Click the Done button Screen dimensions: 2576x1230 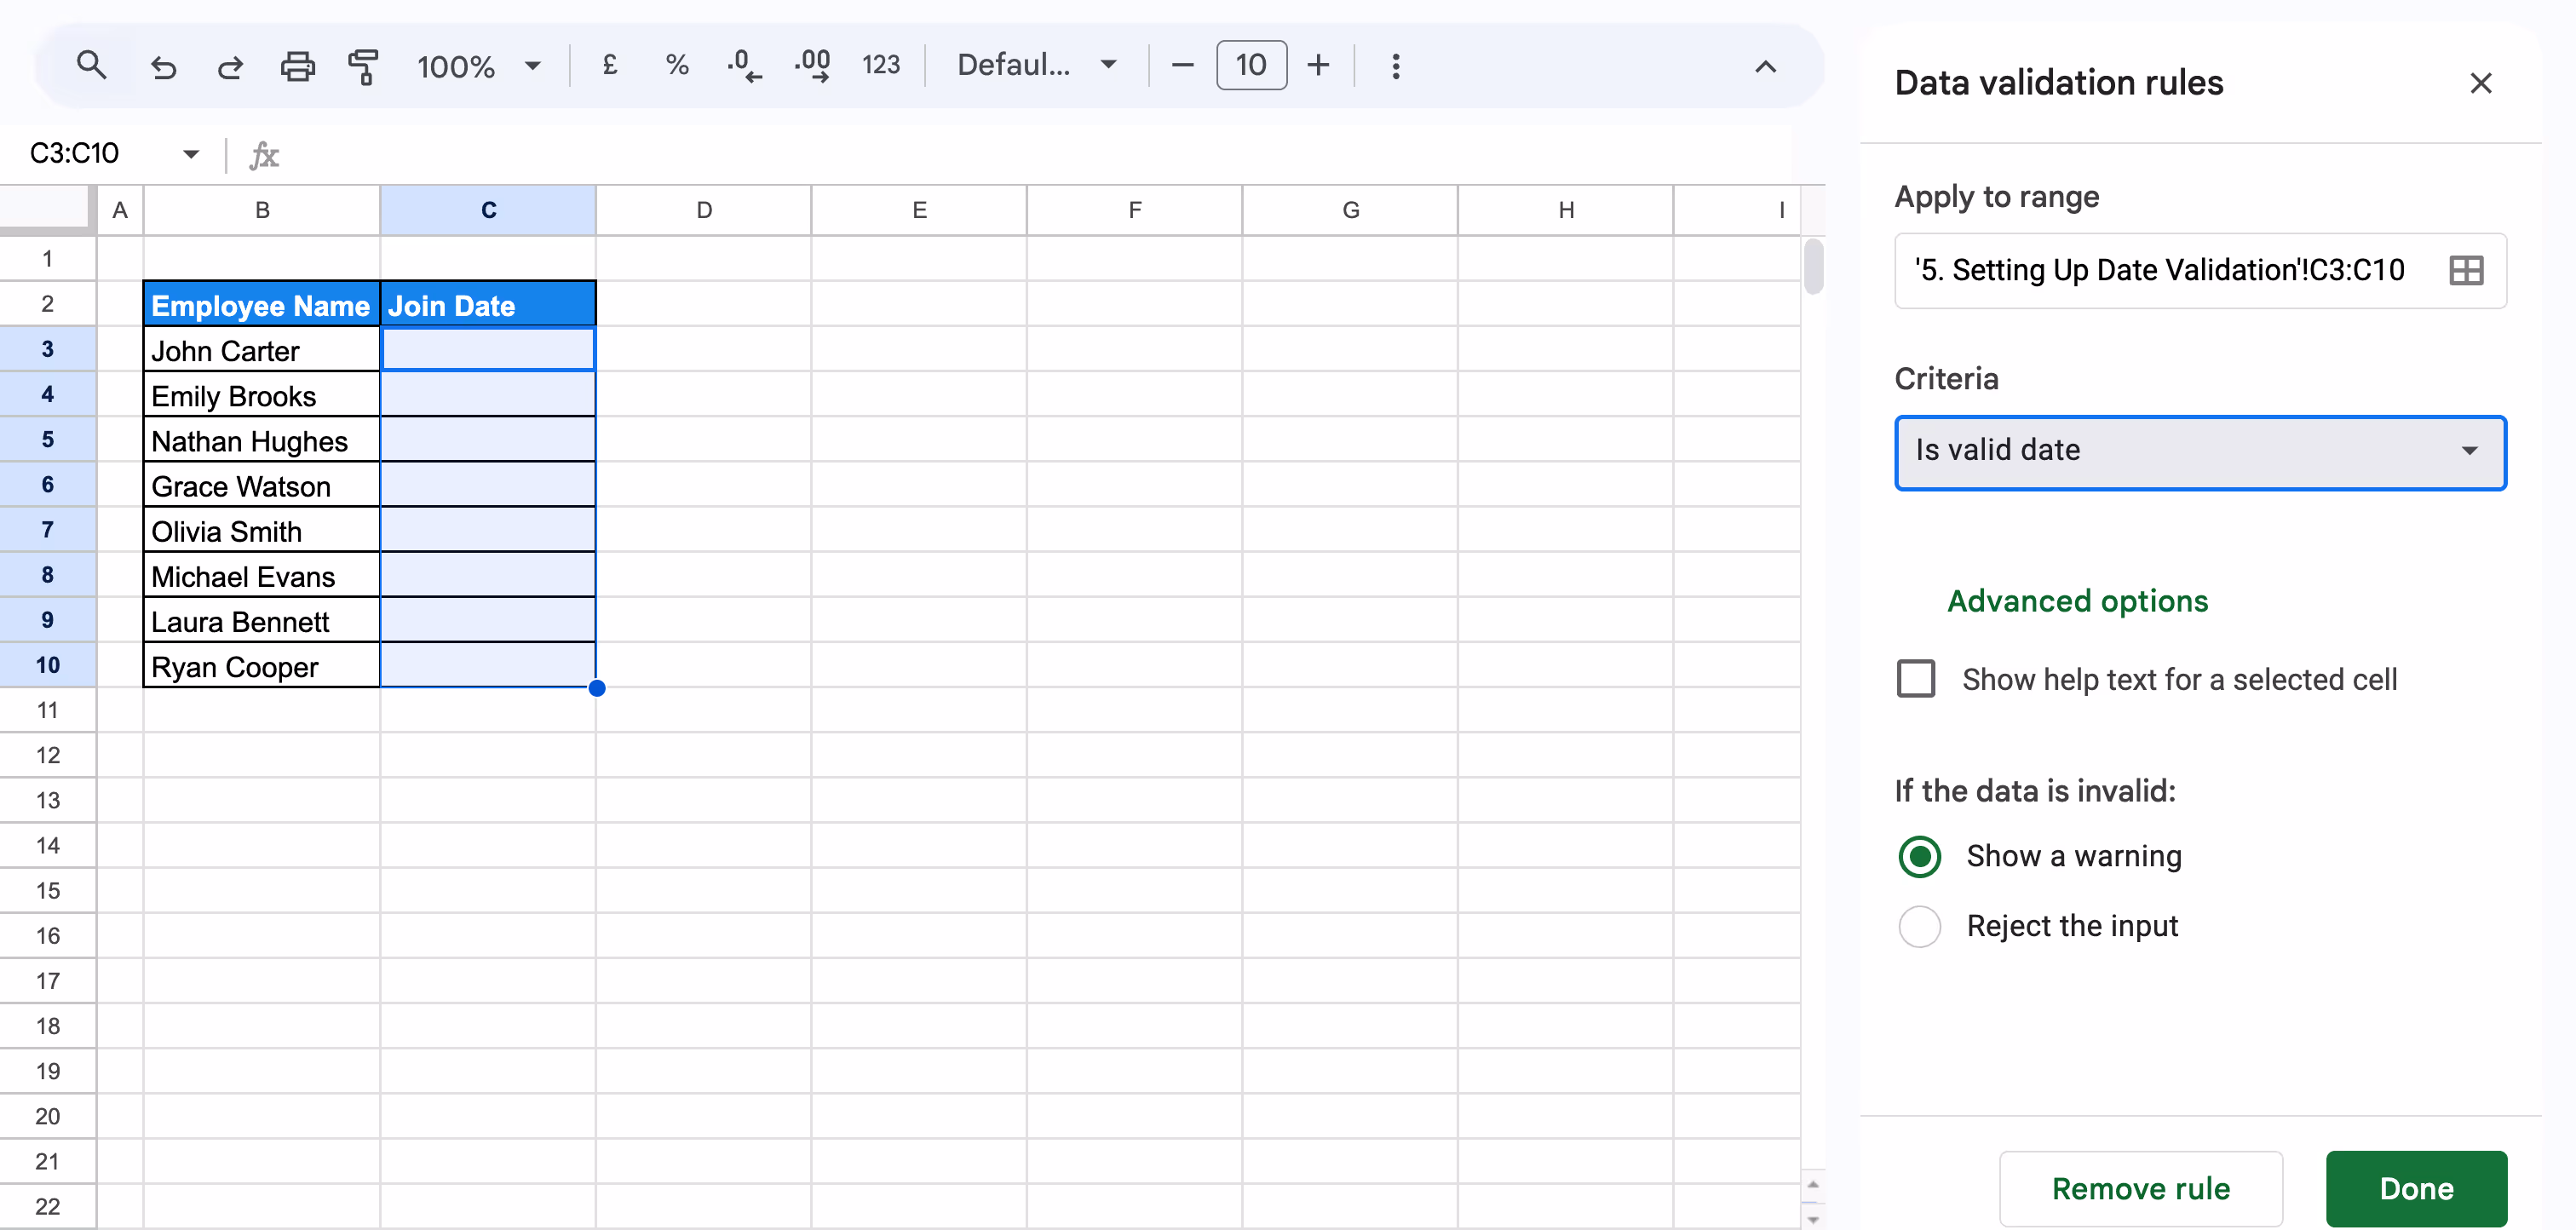(2416, 1188)
